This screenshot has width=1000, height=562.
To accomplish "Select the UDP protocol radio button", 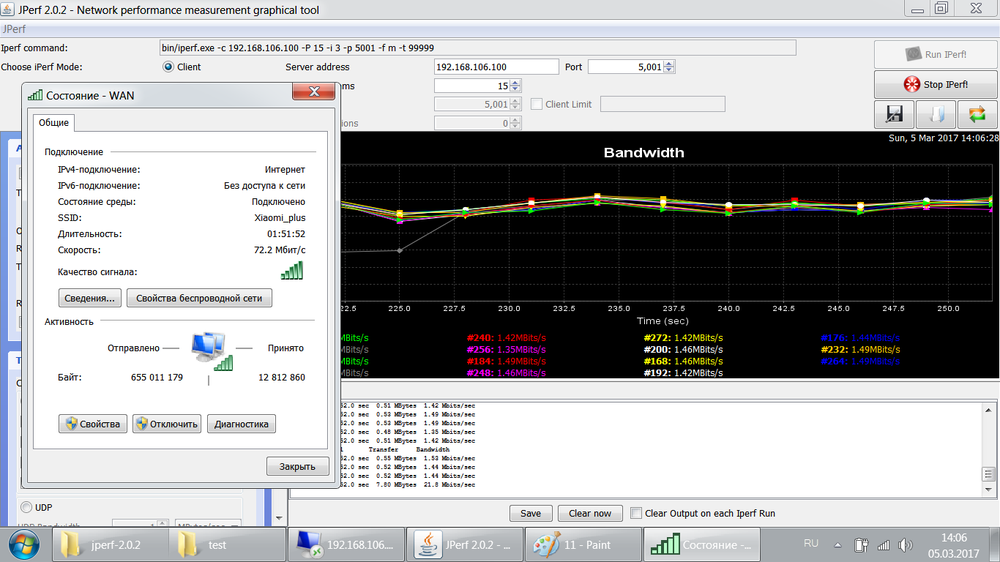I will 27,507.
